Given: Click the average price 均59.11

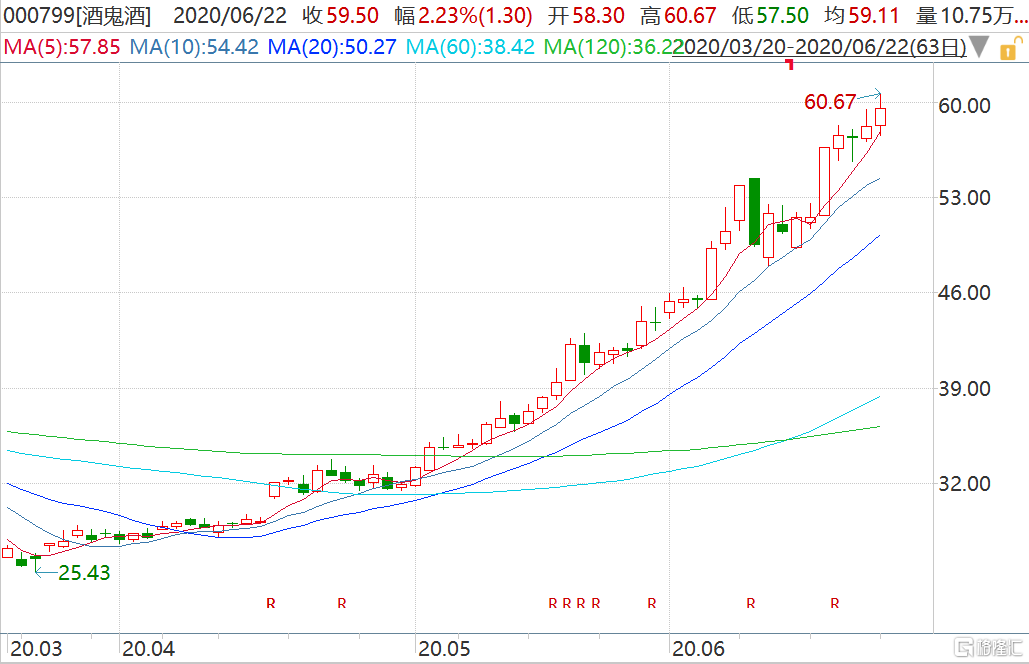Looking at the screenshot, I should click(x=862, y=16).
